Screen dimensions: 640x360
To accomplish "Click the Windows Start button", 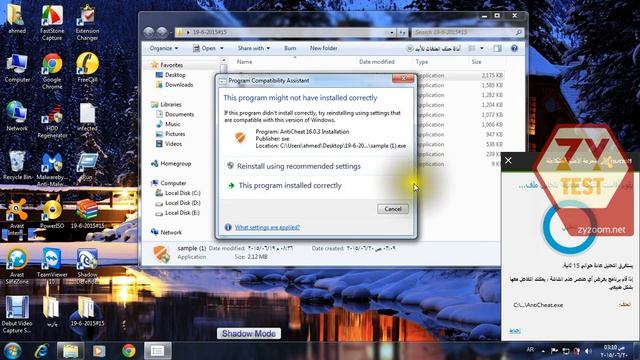I will point(12,351).
